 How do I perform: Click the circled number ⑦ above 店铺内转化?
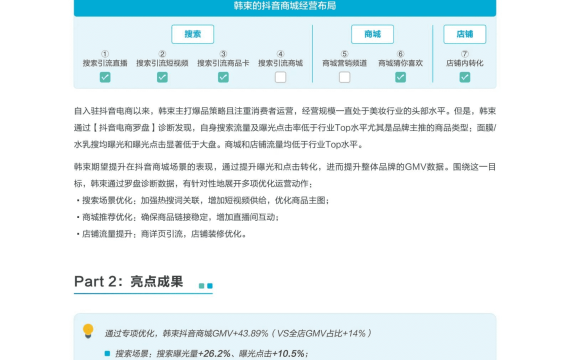tap(465, 54)
